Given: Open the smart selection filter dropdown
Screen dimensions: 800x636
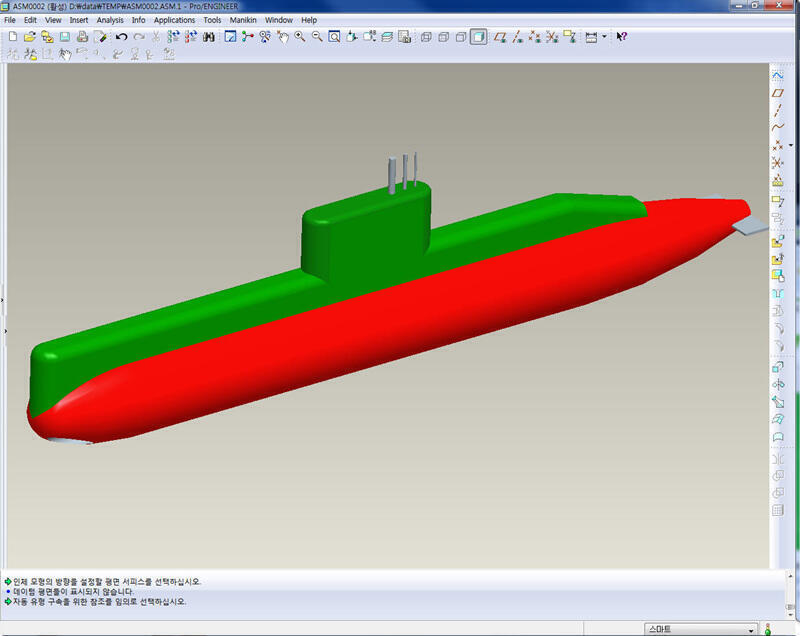Looking at the screenshot, I should (x=751, y=629).
